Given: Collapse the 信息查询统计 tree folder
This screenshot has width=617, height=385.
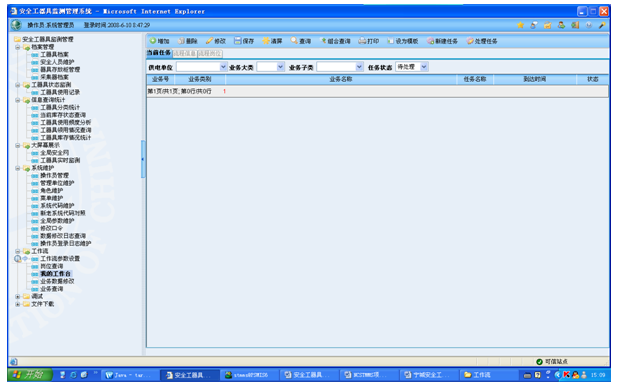Looking at the screenshot, I should coord(17,100).
